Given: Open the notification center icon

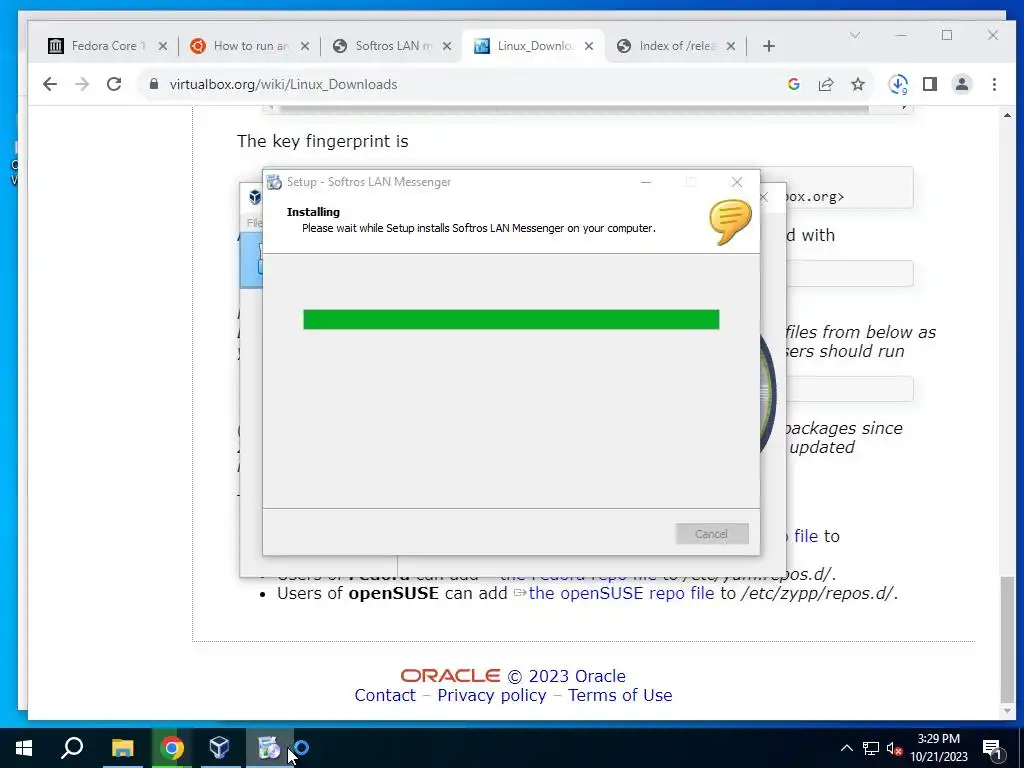Looking at the screenshot, I should click(993, 749).
